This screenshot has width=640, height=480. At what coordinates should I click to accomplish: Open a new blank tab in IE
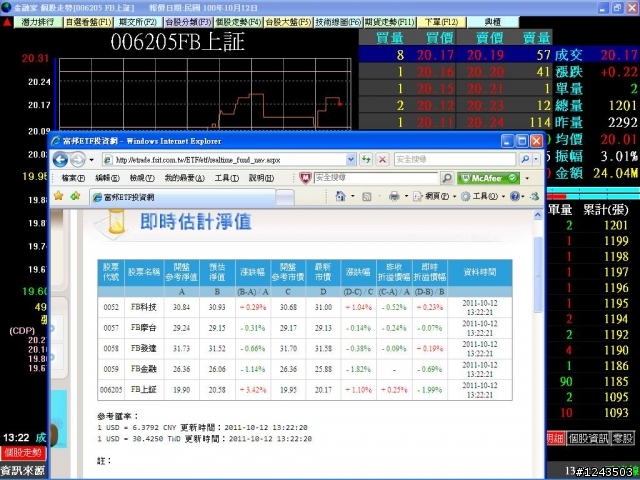285,198
